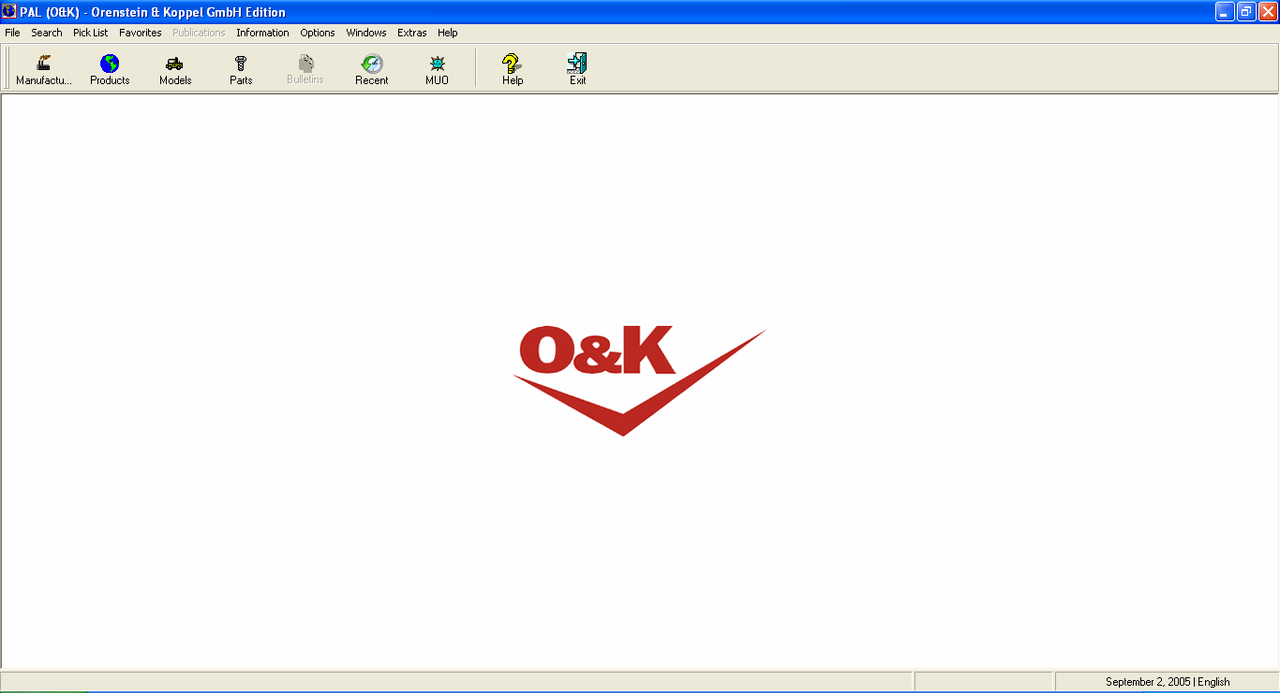Open the Extras menu
This screenshot has width=1280, height=693.
[412, 33]
